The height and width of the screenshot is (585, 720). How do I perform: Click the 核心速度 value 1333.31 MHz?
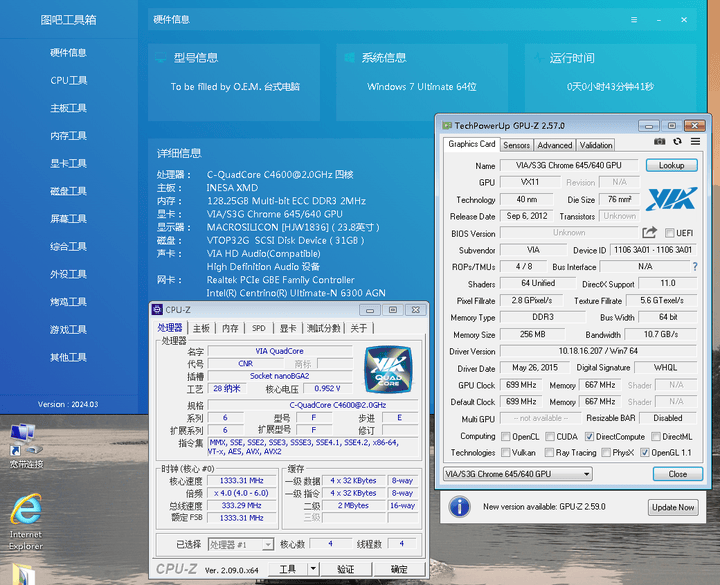[x=242, y=480]
